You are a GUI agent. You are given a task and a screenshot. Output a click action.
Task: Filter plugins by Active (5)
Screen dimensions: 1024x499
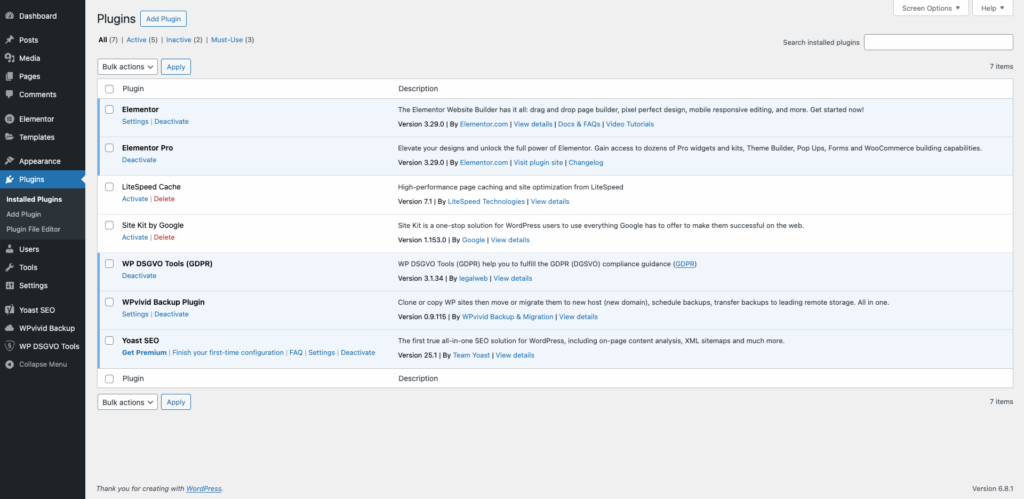[142, 40]
